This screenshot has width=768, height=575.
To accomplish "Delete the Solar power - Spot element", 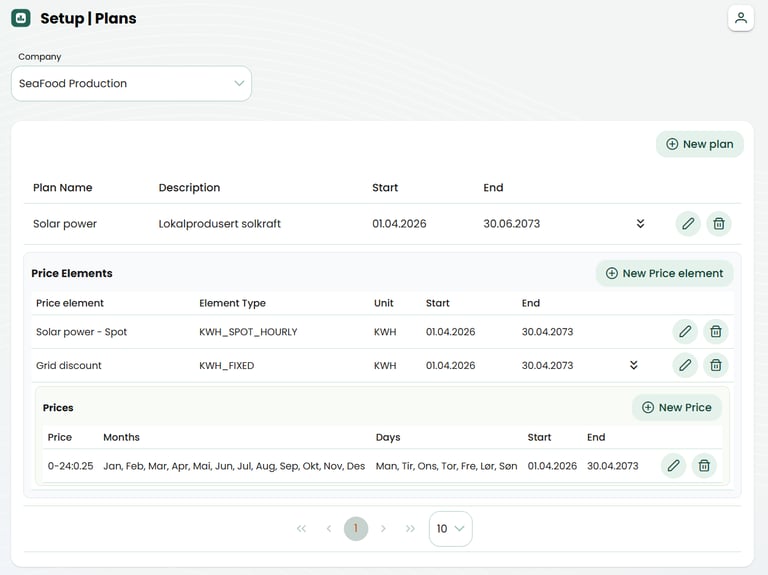I will pyautogui.click(x=715, y=332).
